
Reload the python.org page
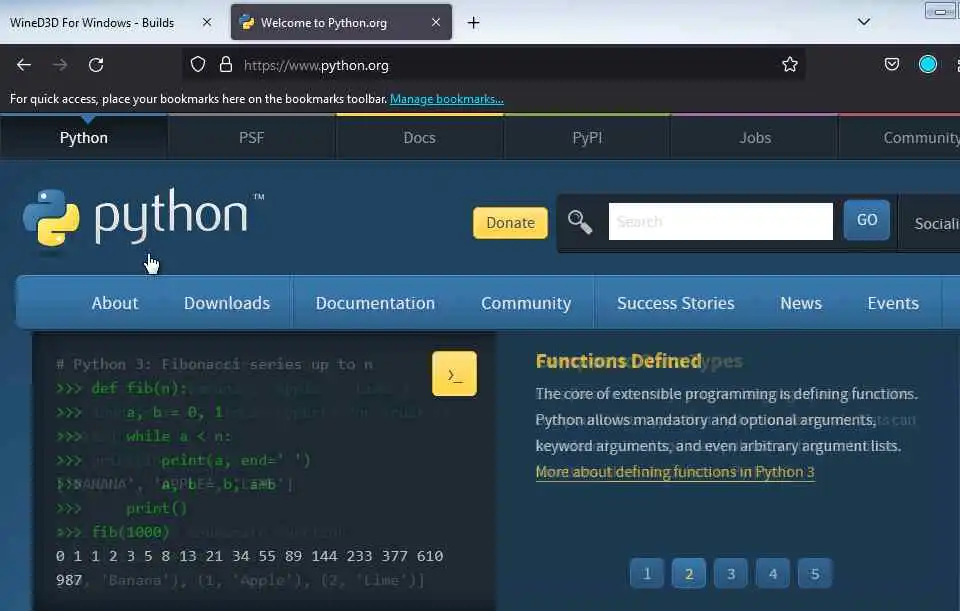[x=96, y=65]
